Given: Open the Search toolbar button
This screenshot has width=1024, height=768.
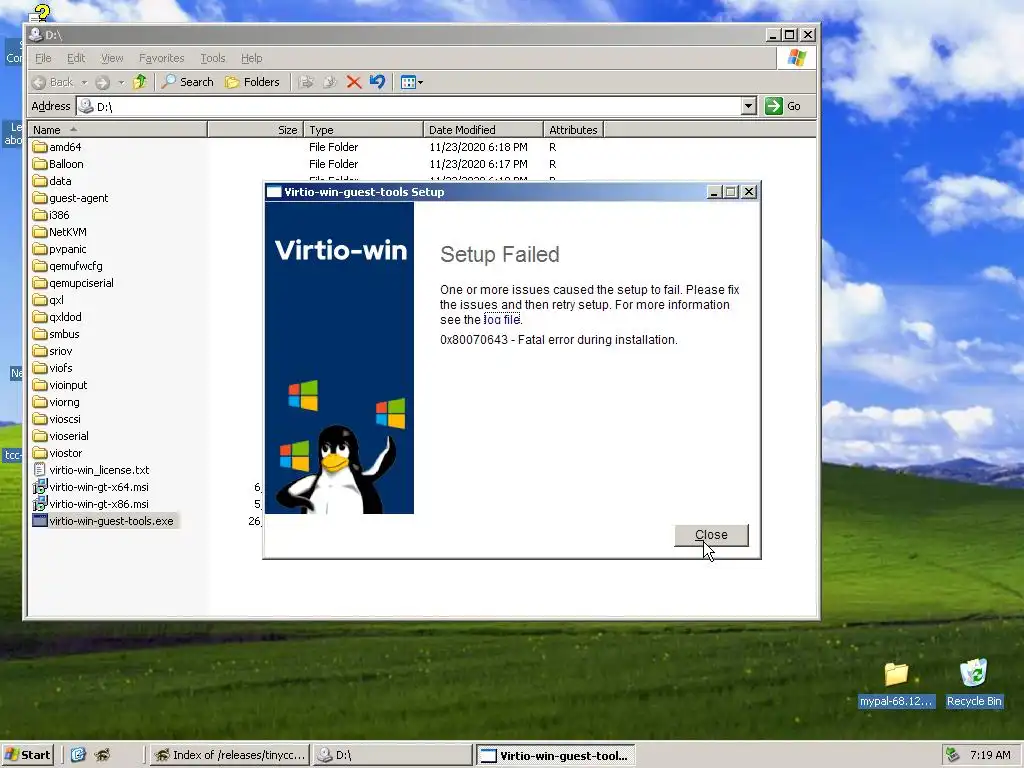Looking at the screenshot, I should [x=188, y=82].
